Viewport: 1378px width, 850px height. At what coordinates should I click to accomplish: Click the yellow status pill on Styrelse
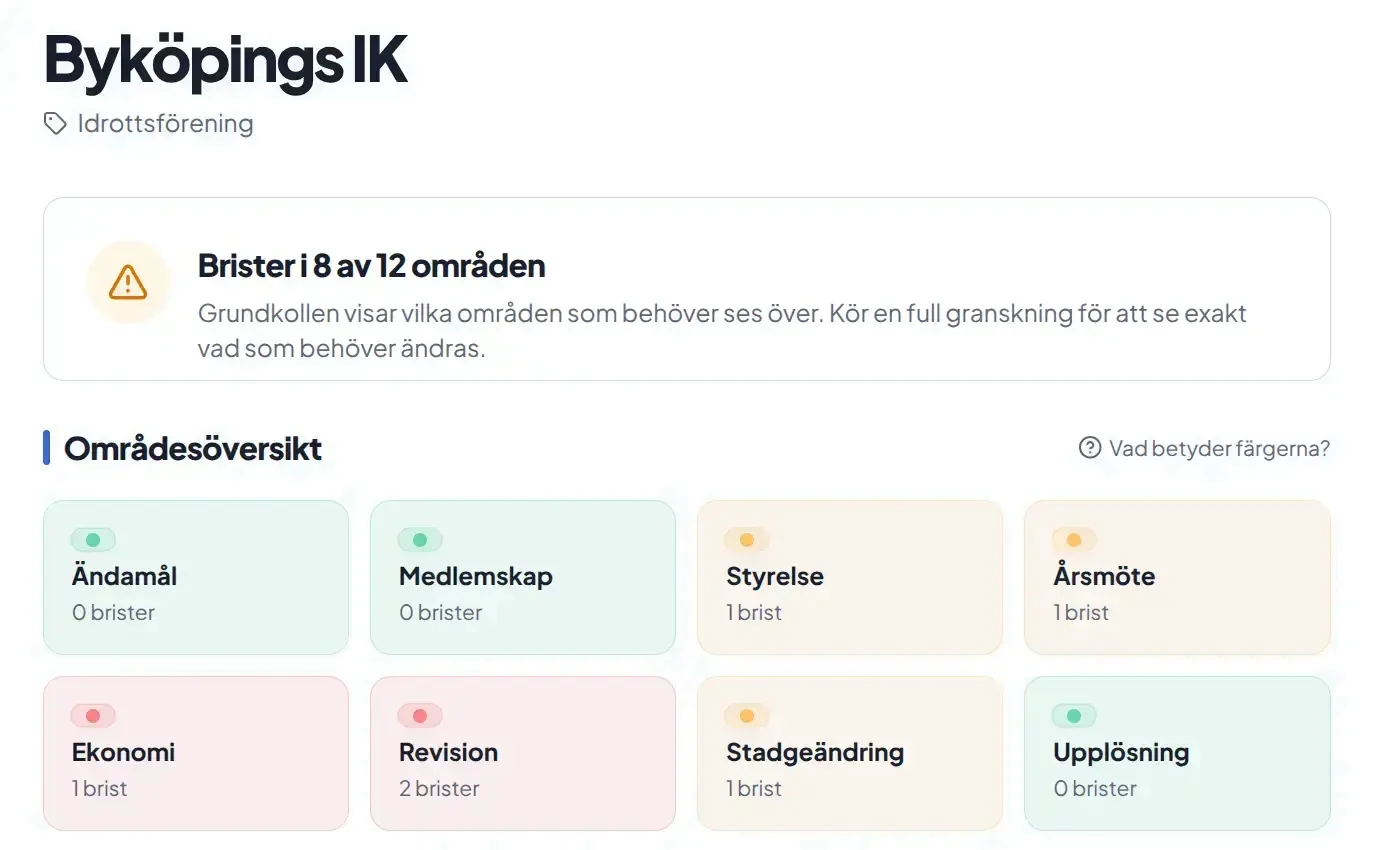747,540
